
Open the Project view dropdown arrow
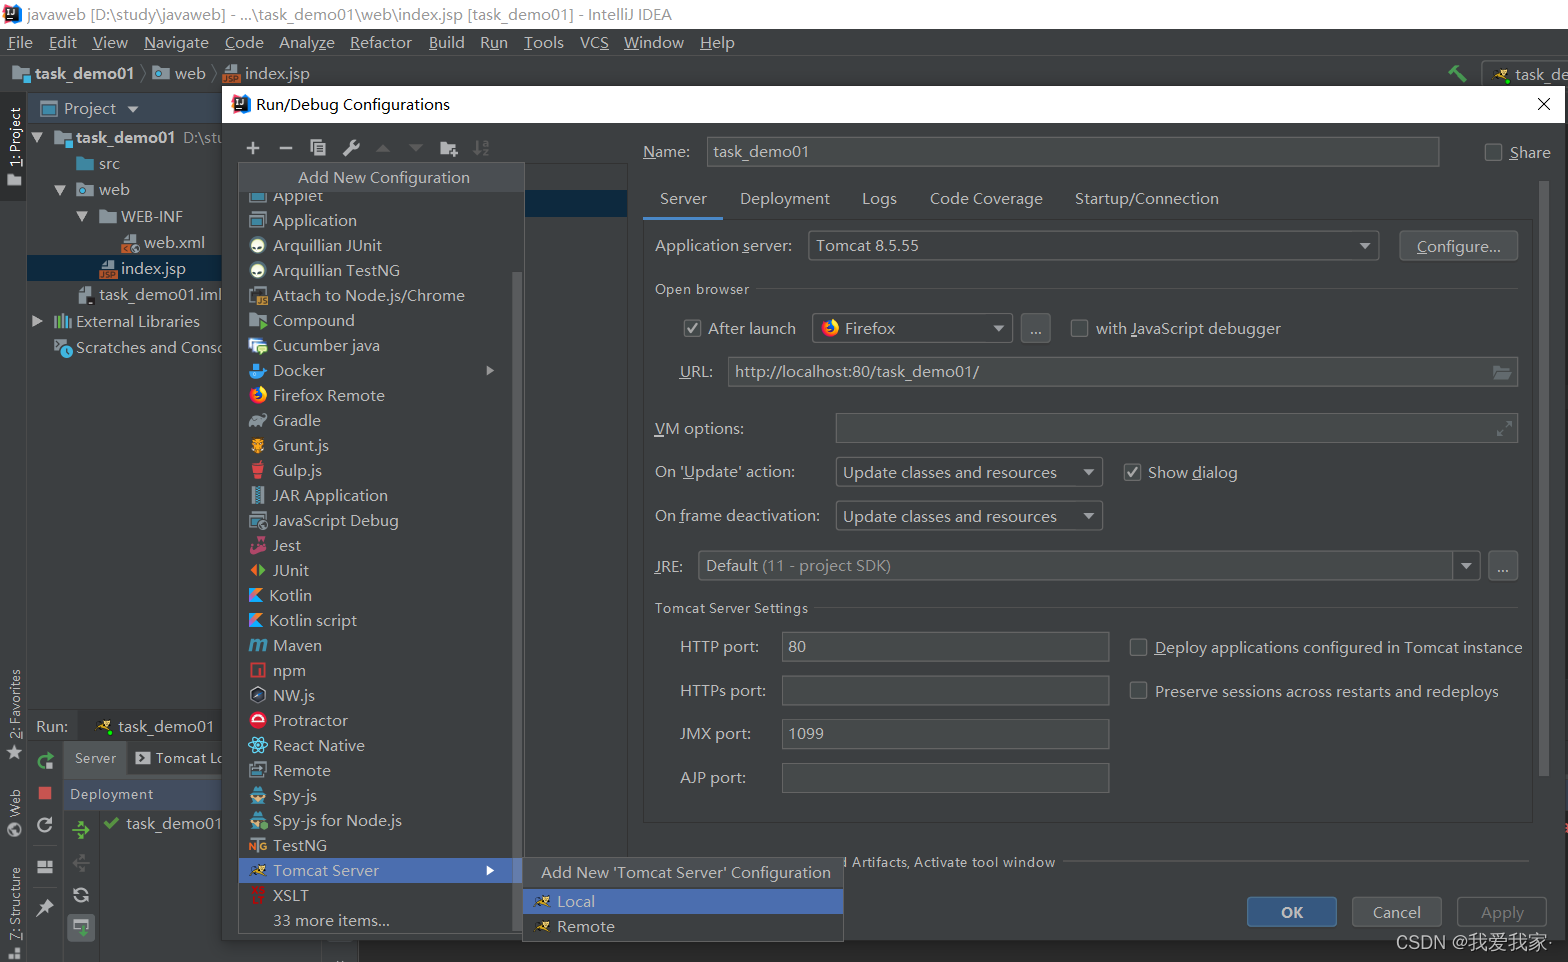pos(133,109)
